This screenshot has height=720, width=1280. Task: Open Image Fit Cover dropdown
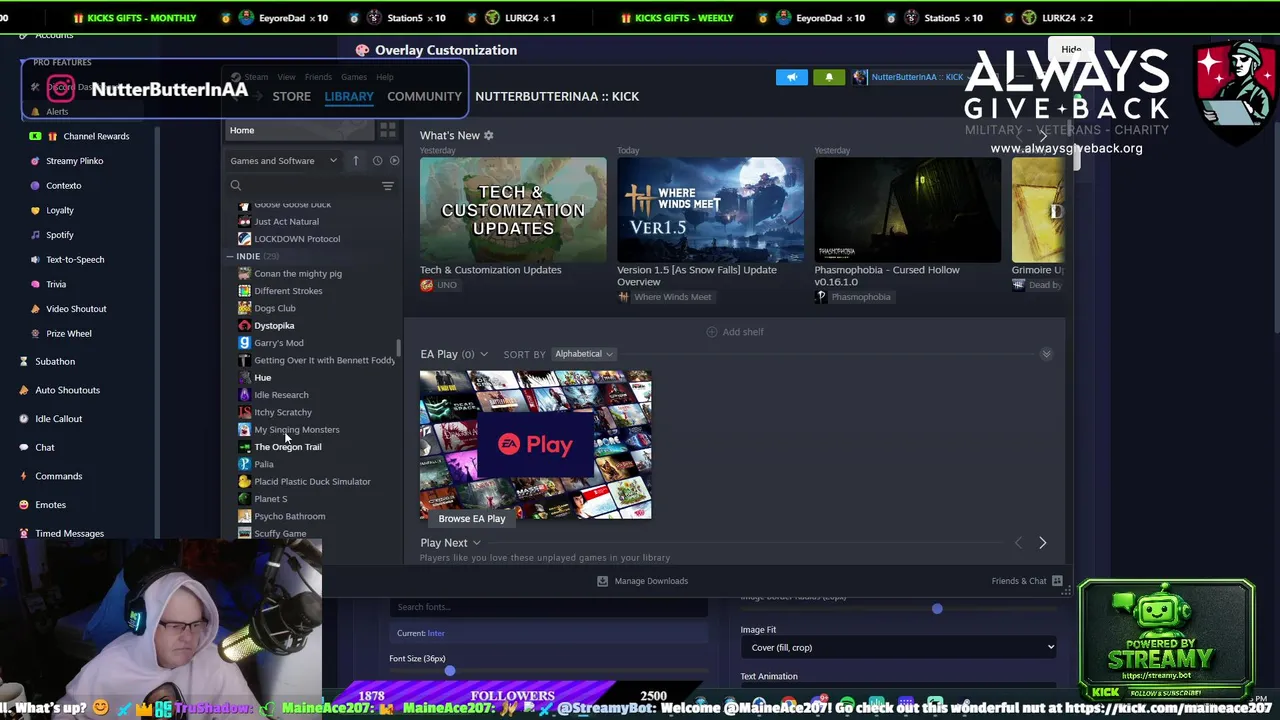coord(898,648)
